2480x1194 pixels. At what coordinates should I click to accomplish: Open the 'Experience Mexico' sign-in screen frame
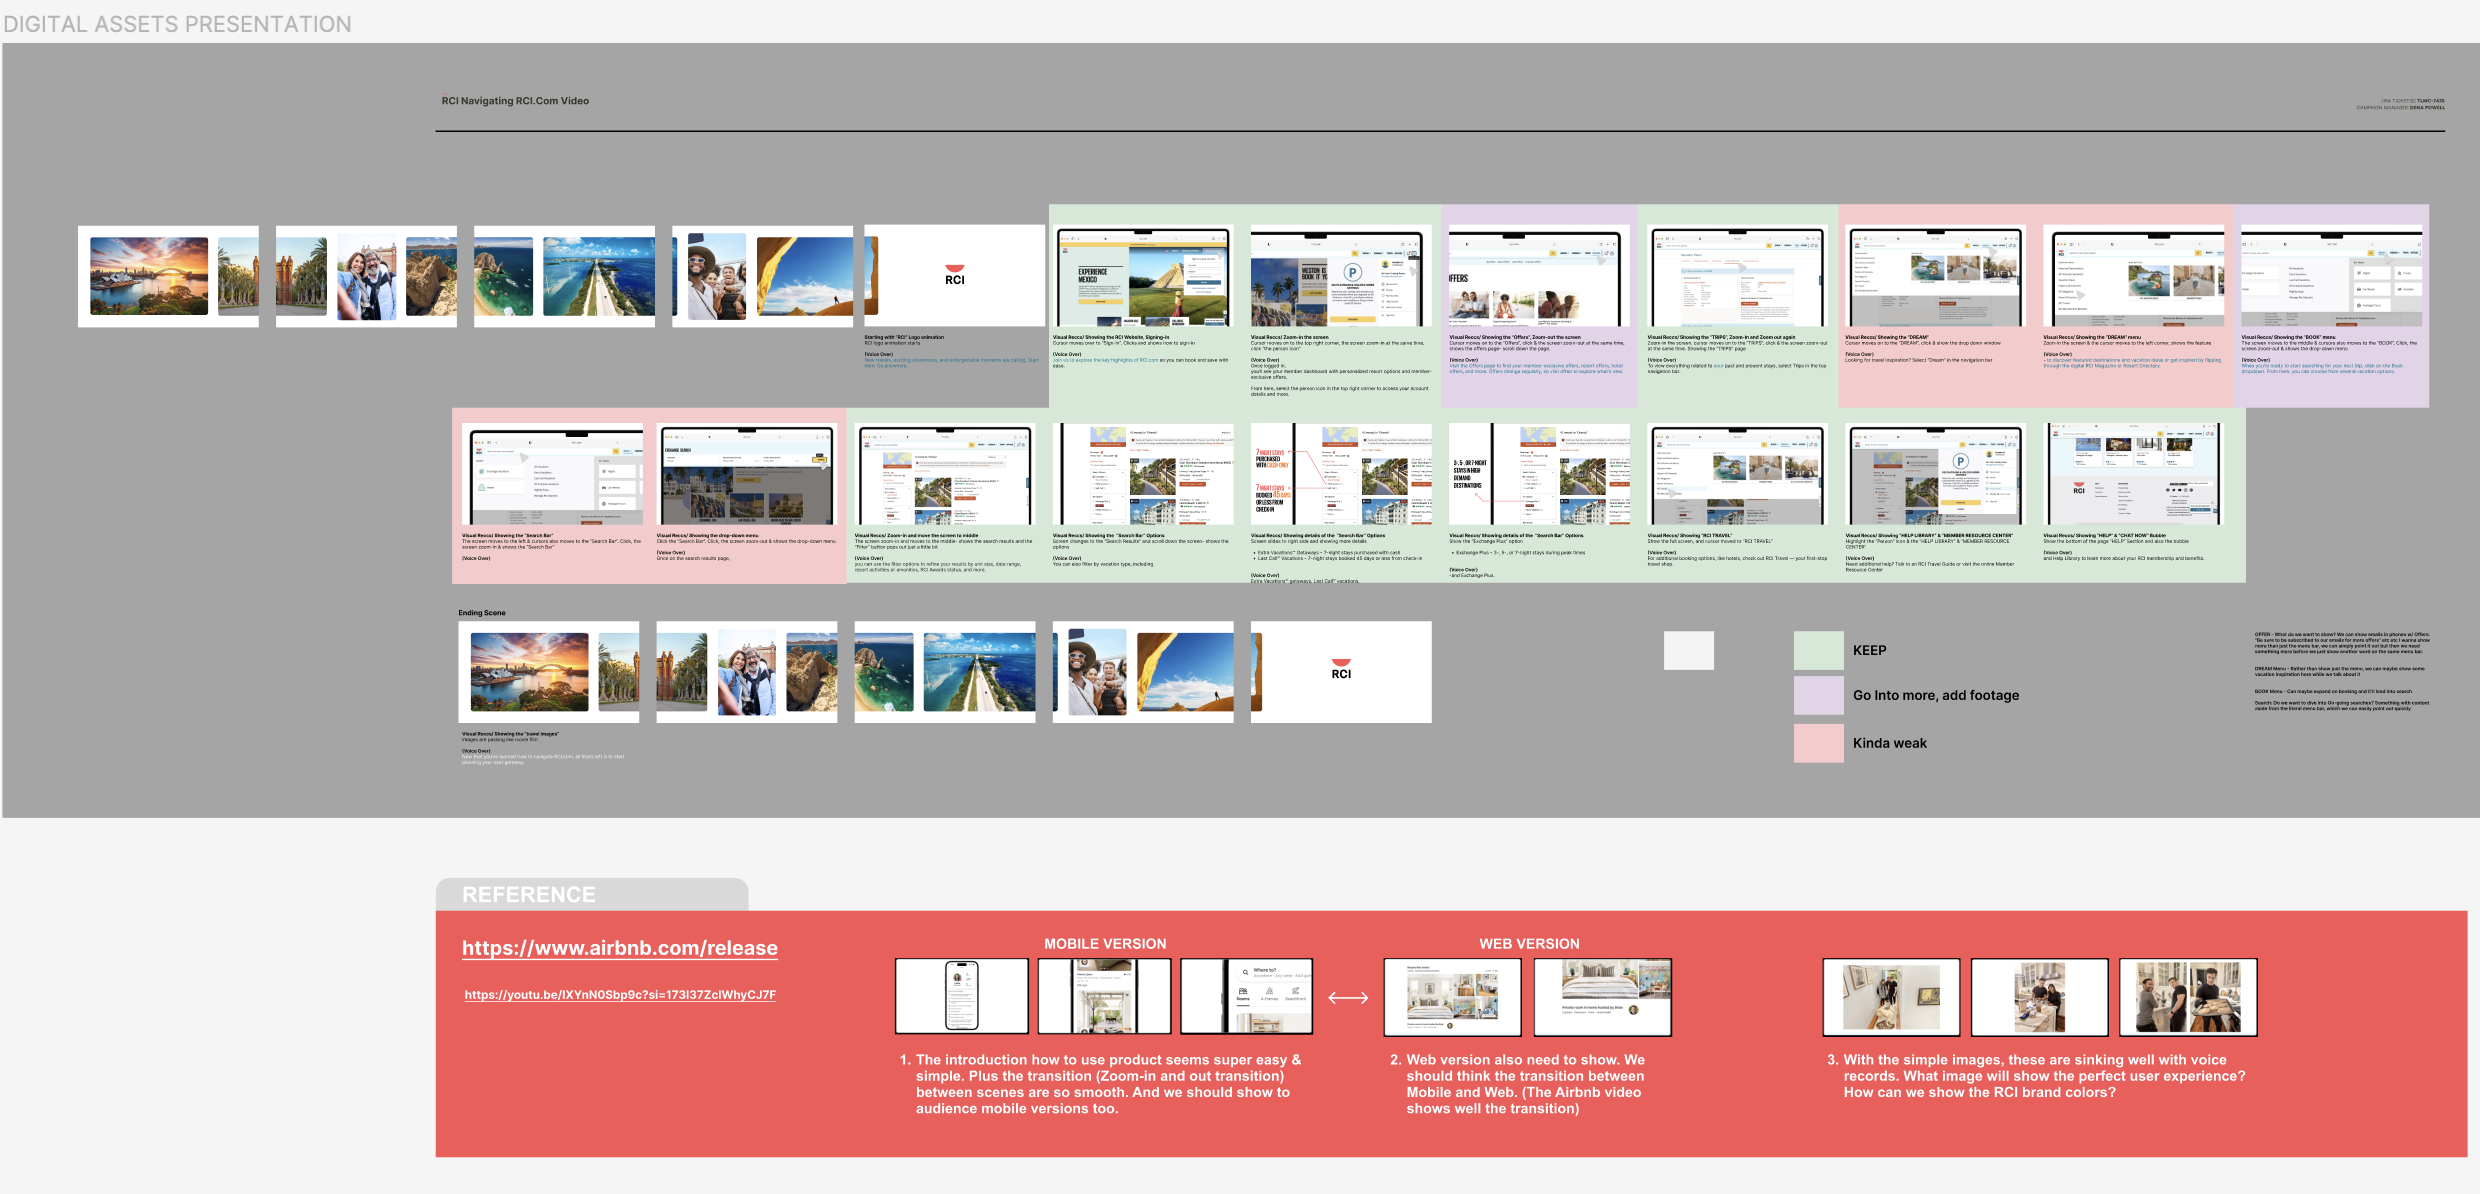click(x=1143, y=276)
